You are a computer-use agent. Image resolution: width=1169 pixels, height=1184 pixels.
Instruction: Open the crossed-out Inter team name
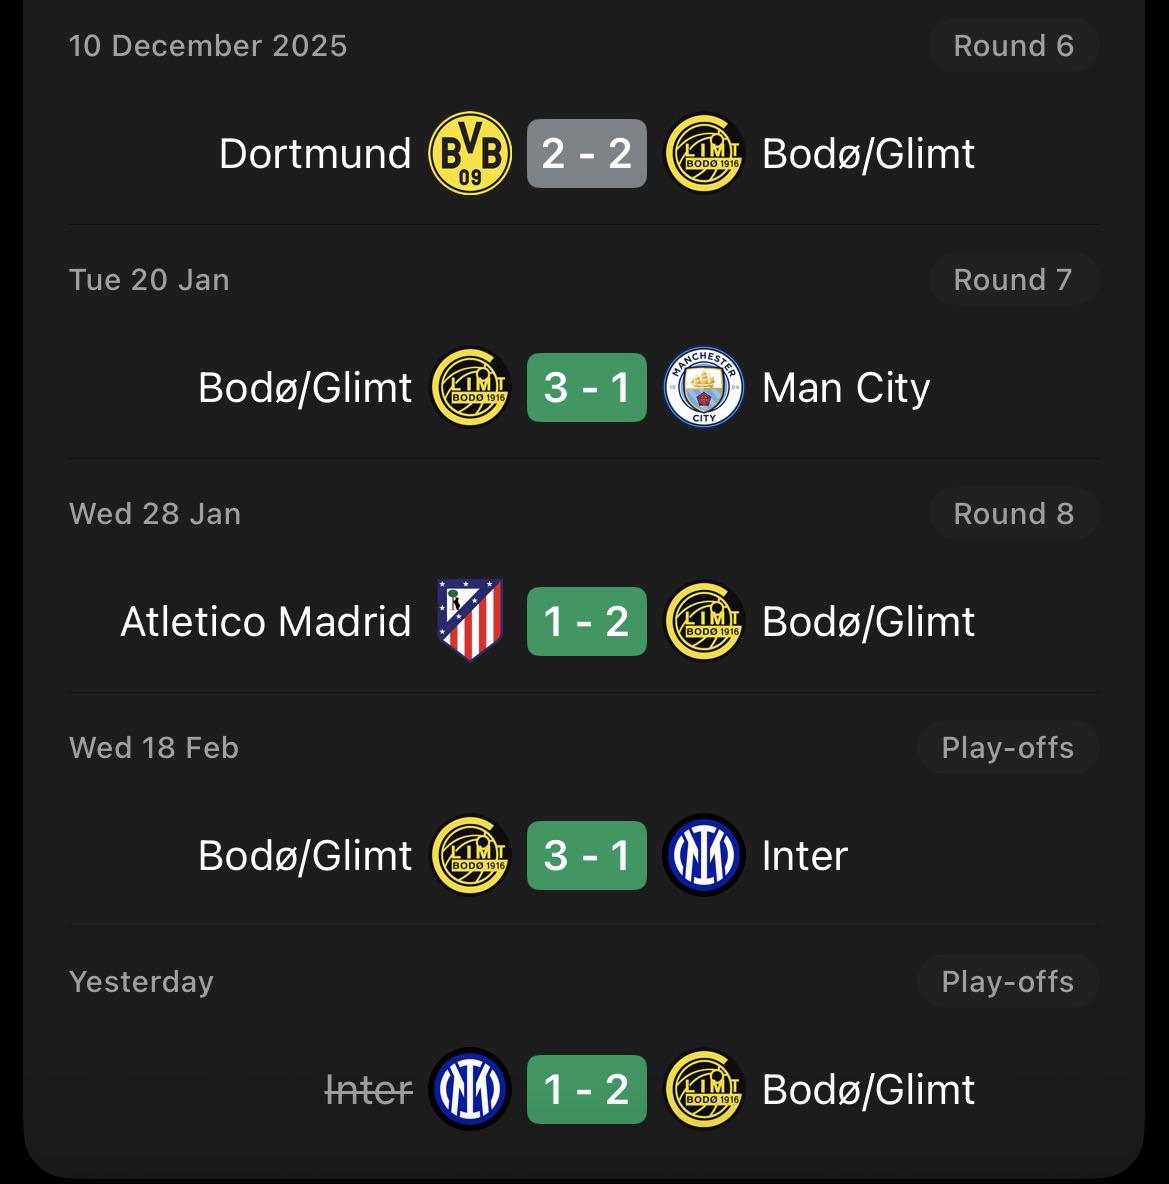pos(369,1089)
